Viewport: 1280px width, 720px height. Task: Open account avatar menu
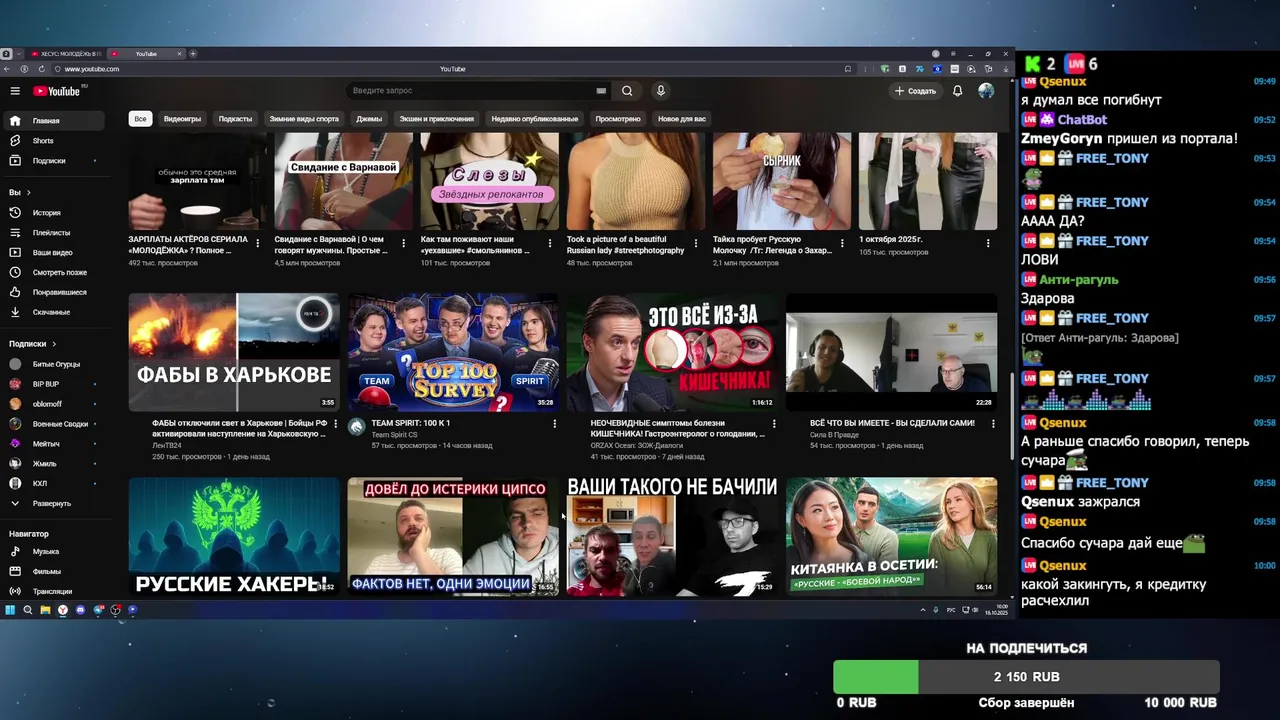(986, 91)
